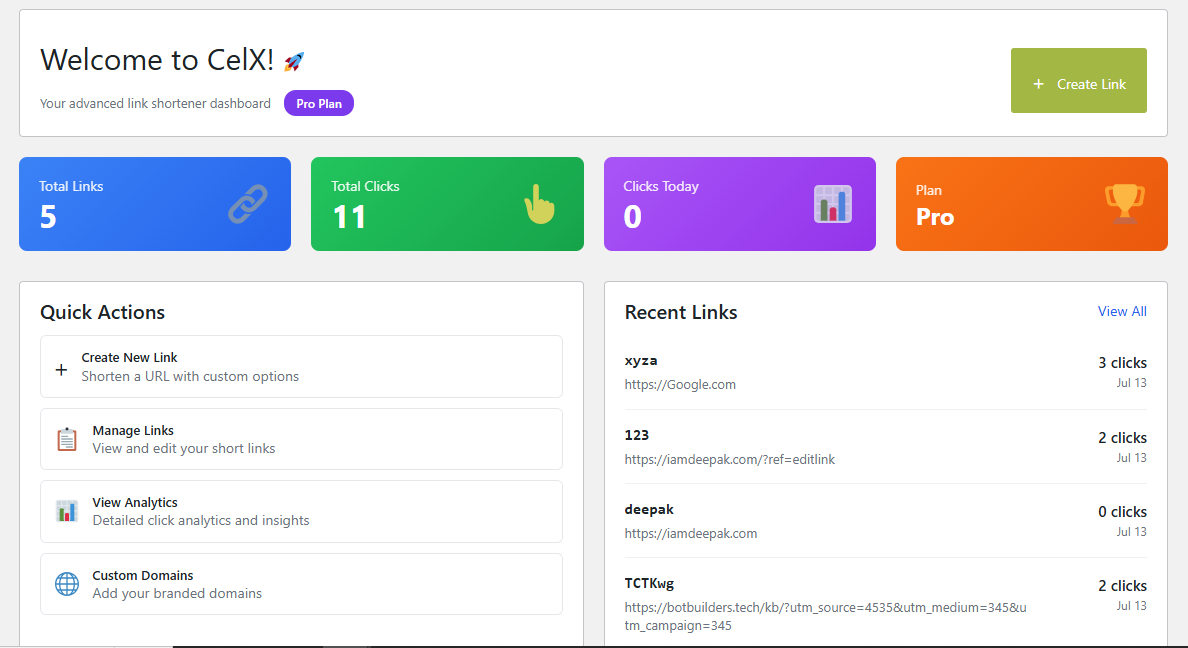Open the Manage Links quick action

point(301,439)
